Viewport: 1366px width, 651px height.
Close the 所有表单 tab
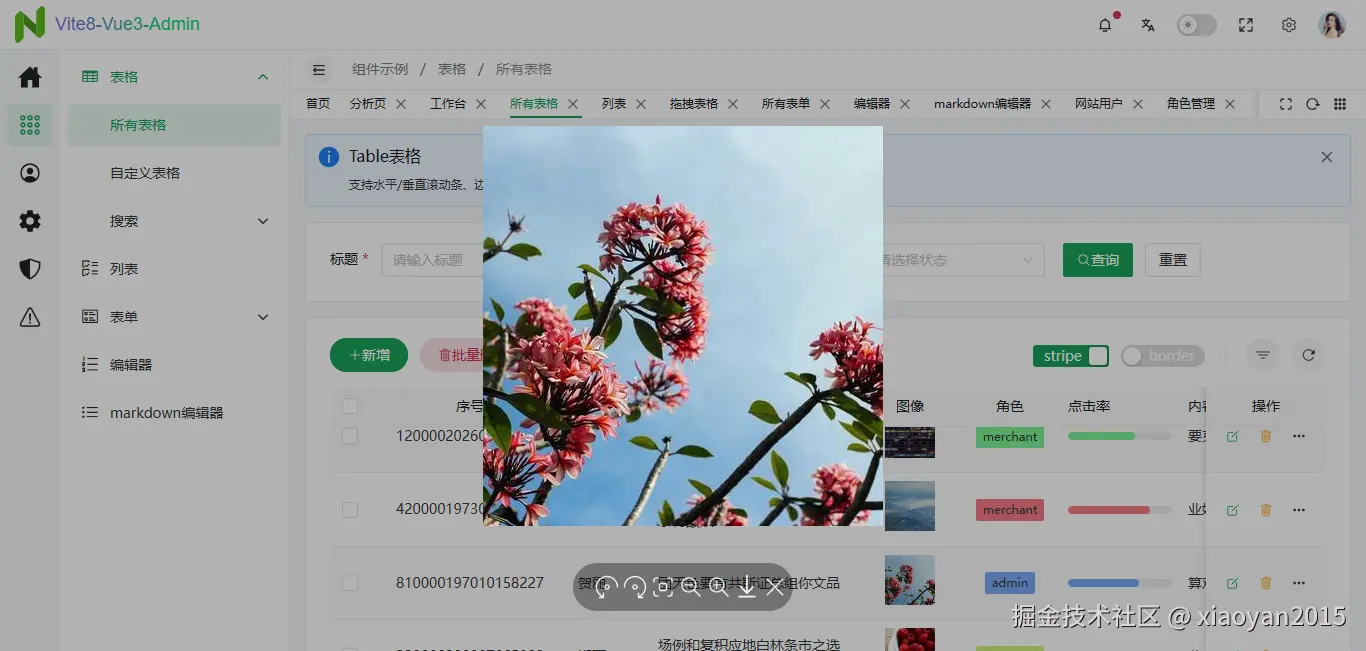pos(825,104)
